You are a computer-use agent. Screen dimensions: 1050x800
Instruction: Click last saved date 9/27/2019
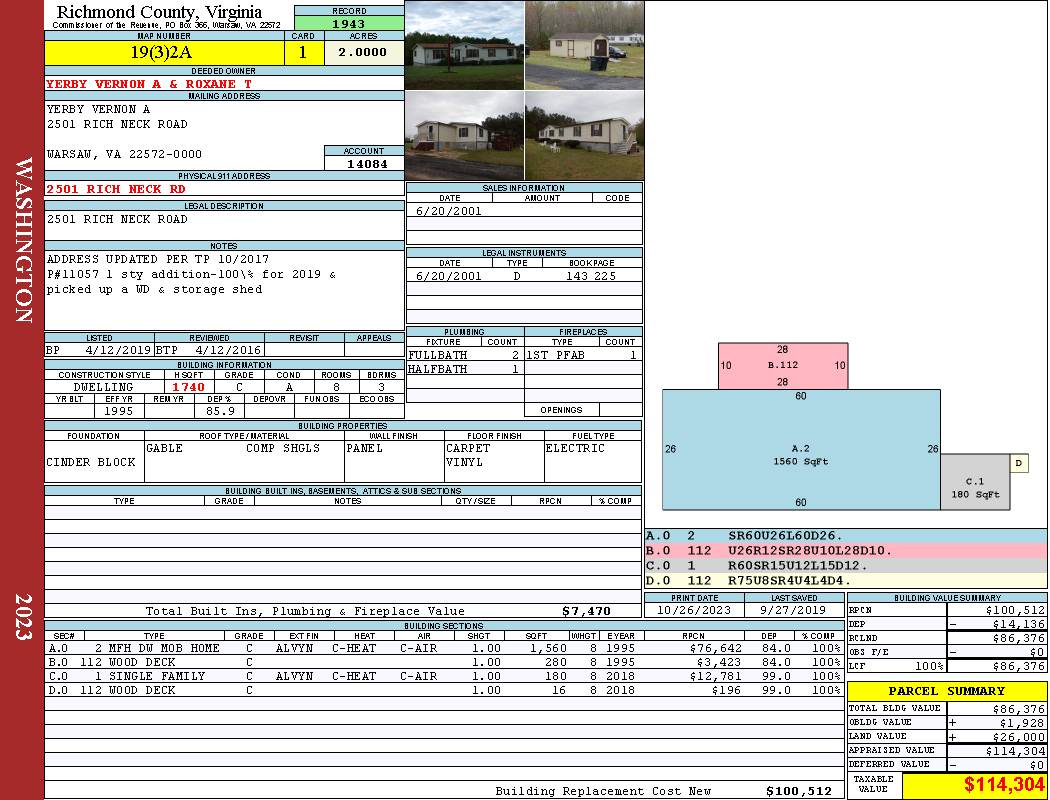pyautogui.click(x=794, y=610)
